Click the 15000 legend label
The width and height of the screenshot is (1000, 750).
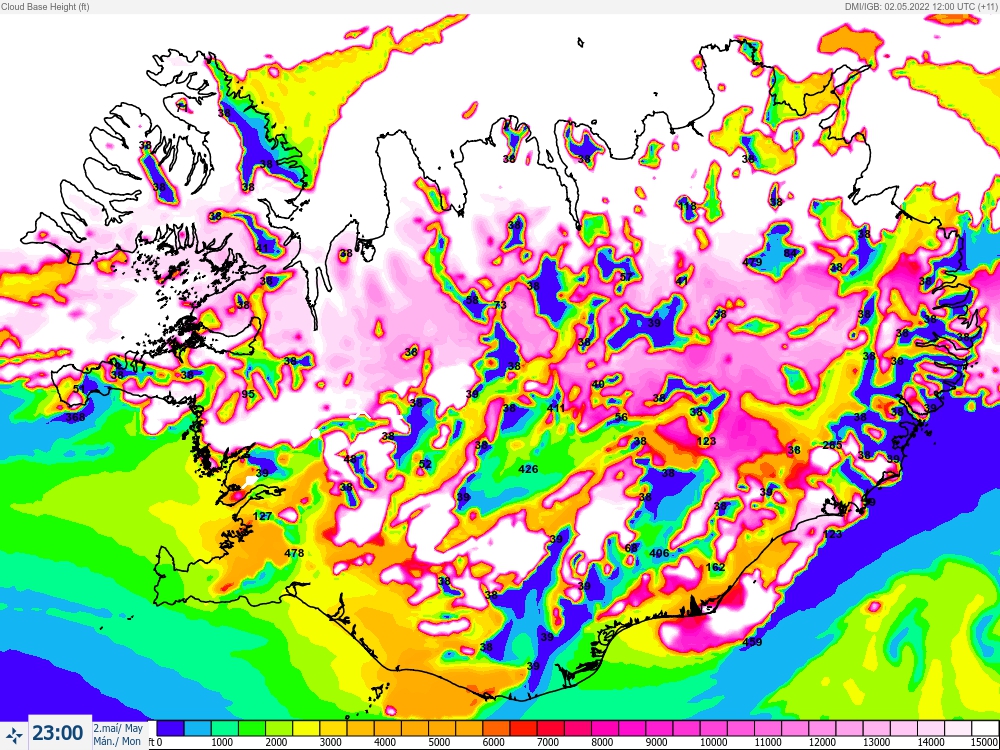(x=986, y=742)
